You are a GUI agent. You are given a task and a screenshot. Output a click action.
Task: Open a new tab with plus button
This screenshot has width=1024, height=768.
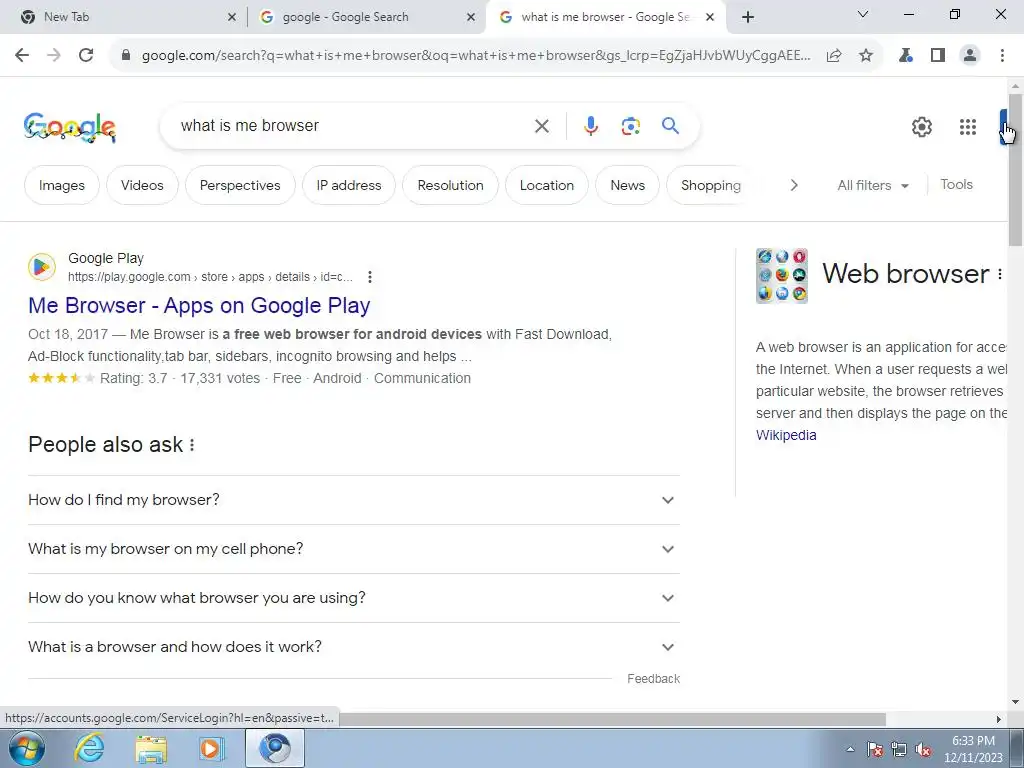tap(748, 17)
